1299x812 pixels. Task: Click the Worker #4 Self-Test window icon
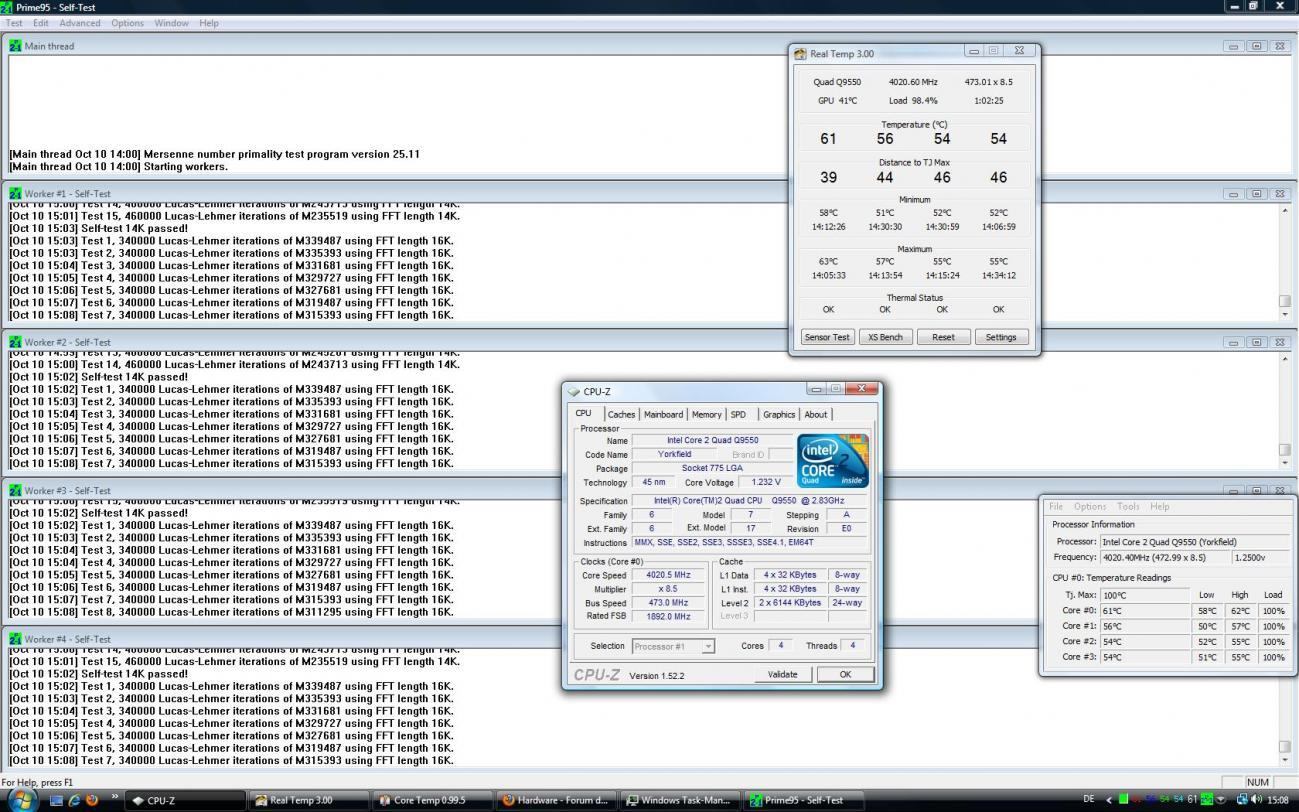(x=15, y=639)
